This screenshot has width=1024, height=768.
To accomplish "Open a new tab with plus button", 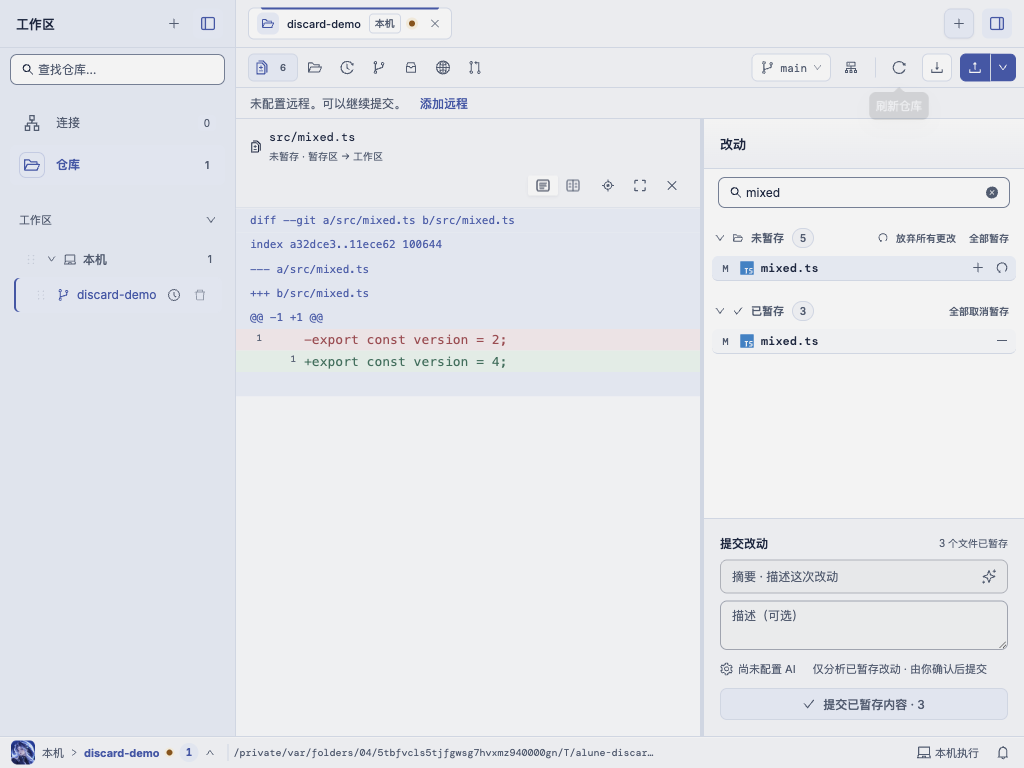I will [959, 24].
